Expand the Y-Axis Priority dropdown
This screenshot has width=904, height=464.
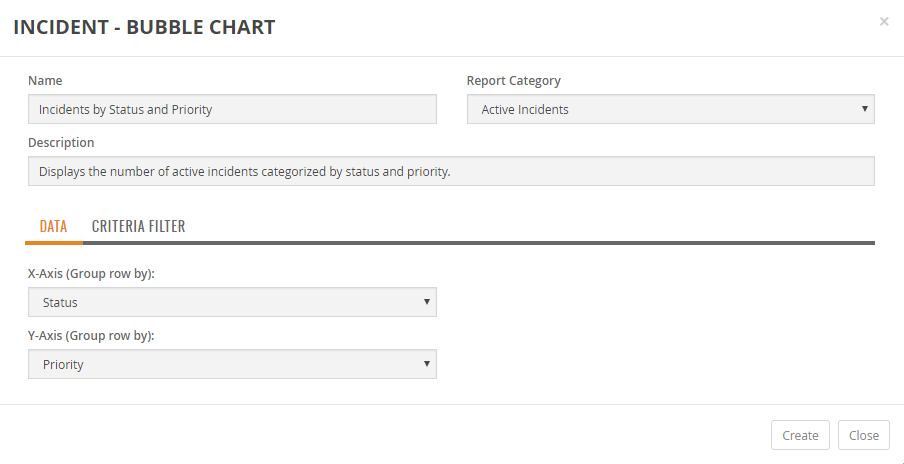(x=232, y=365)
